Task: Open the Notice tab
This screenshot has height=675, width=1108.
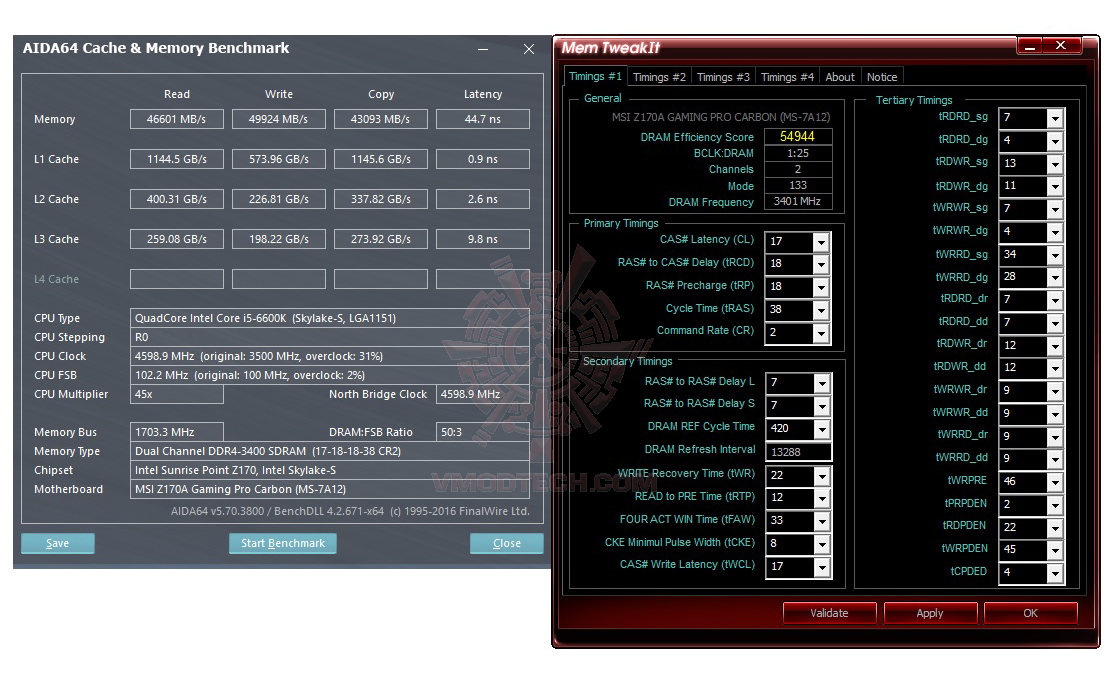Action: coord(882,77)
